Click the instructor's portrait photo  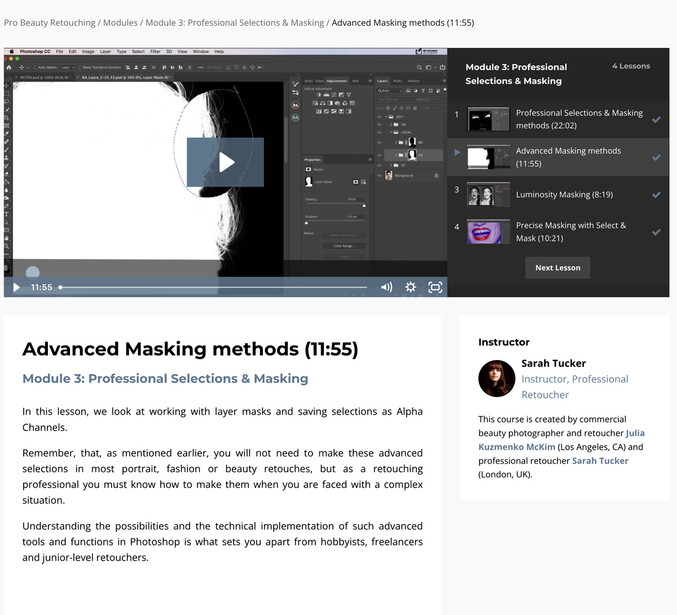(x=497, y=378)
